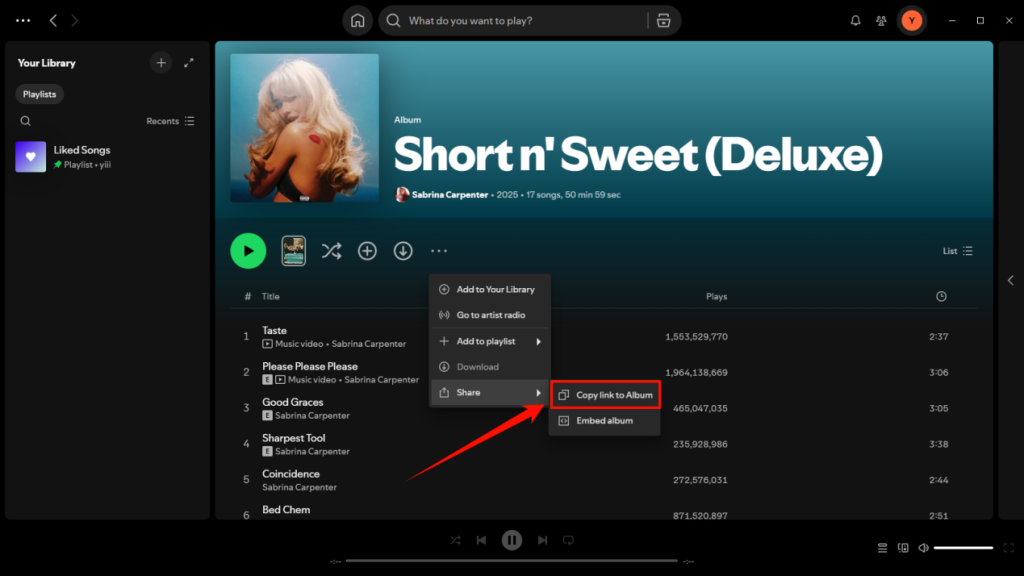Click the Music video icon under Taste

click(x=267, y=344)
